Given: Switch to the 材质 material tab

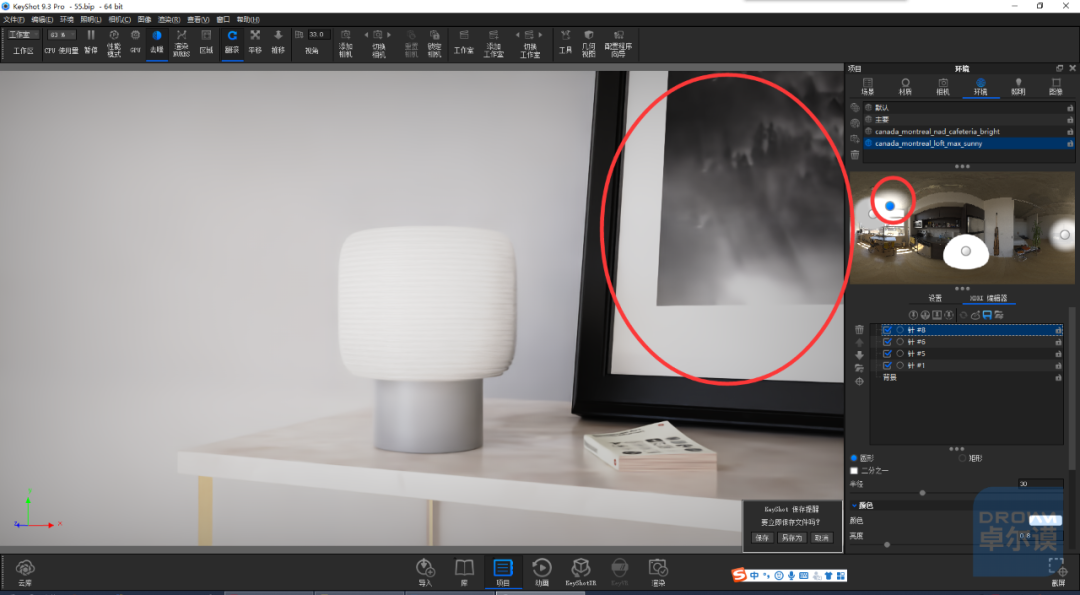Looking at the screenshot, I should click(x=905, y=86).
